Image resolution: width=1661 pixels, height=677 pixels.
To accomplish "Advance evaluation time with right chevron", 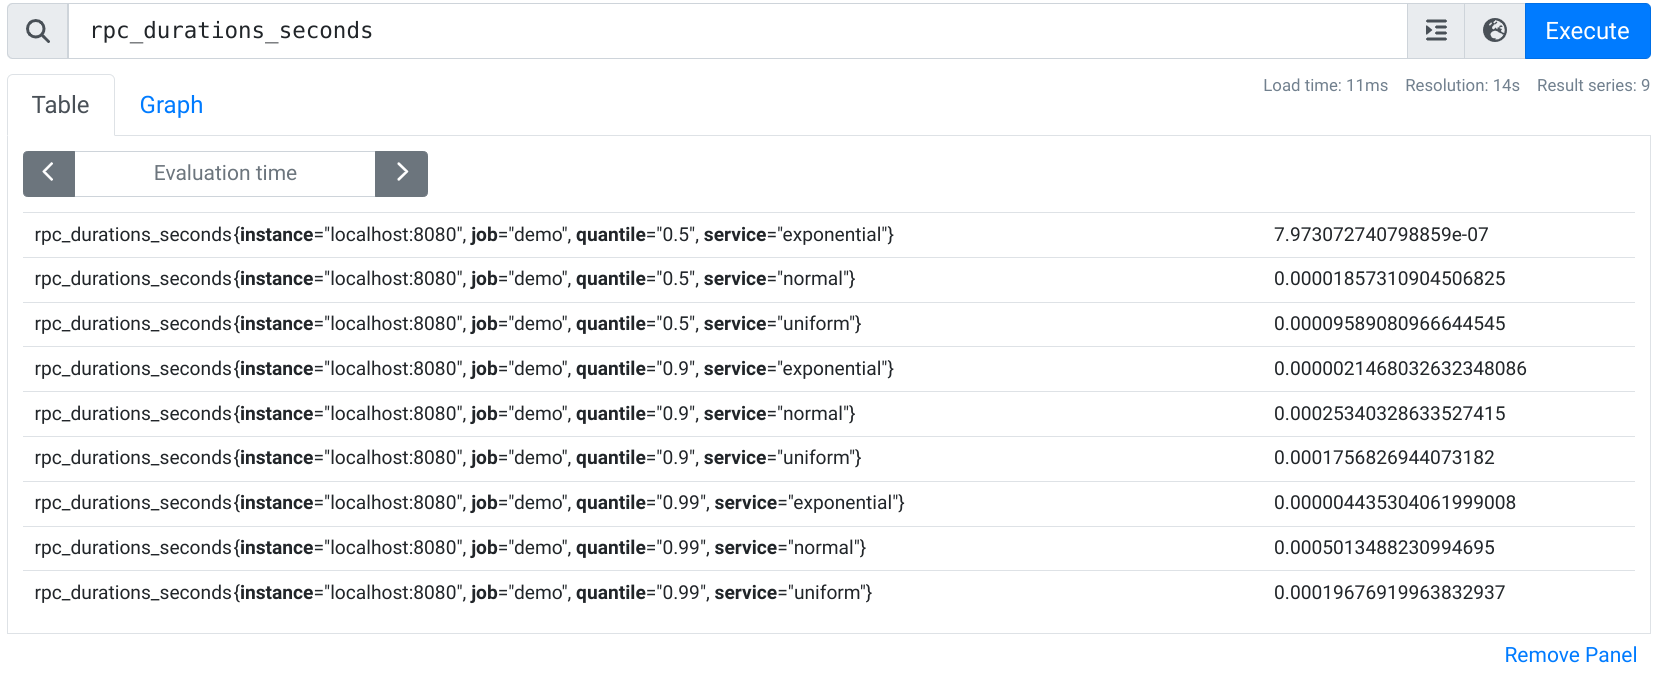I will coord(401,173).
